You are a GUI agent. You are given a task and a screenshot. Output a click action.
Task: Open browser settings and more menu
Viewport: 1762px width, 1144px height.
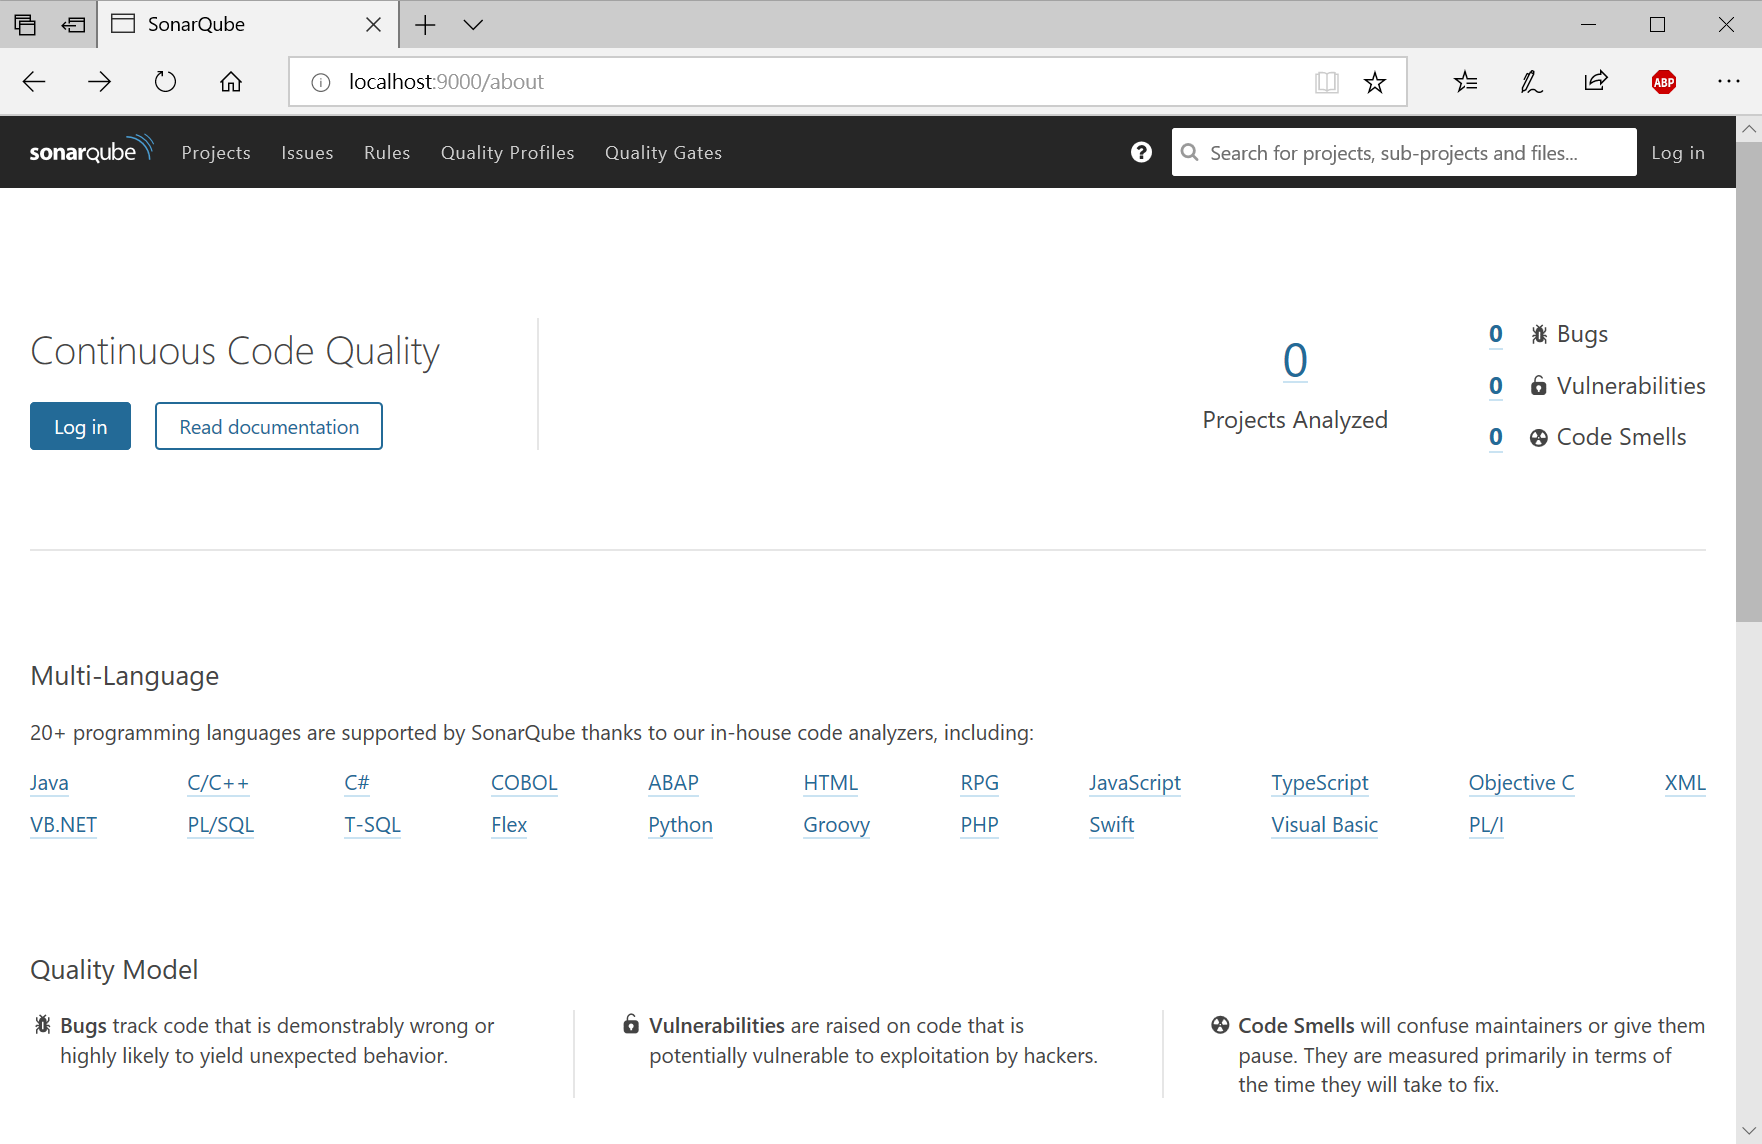click(1729, 82)
